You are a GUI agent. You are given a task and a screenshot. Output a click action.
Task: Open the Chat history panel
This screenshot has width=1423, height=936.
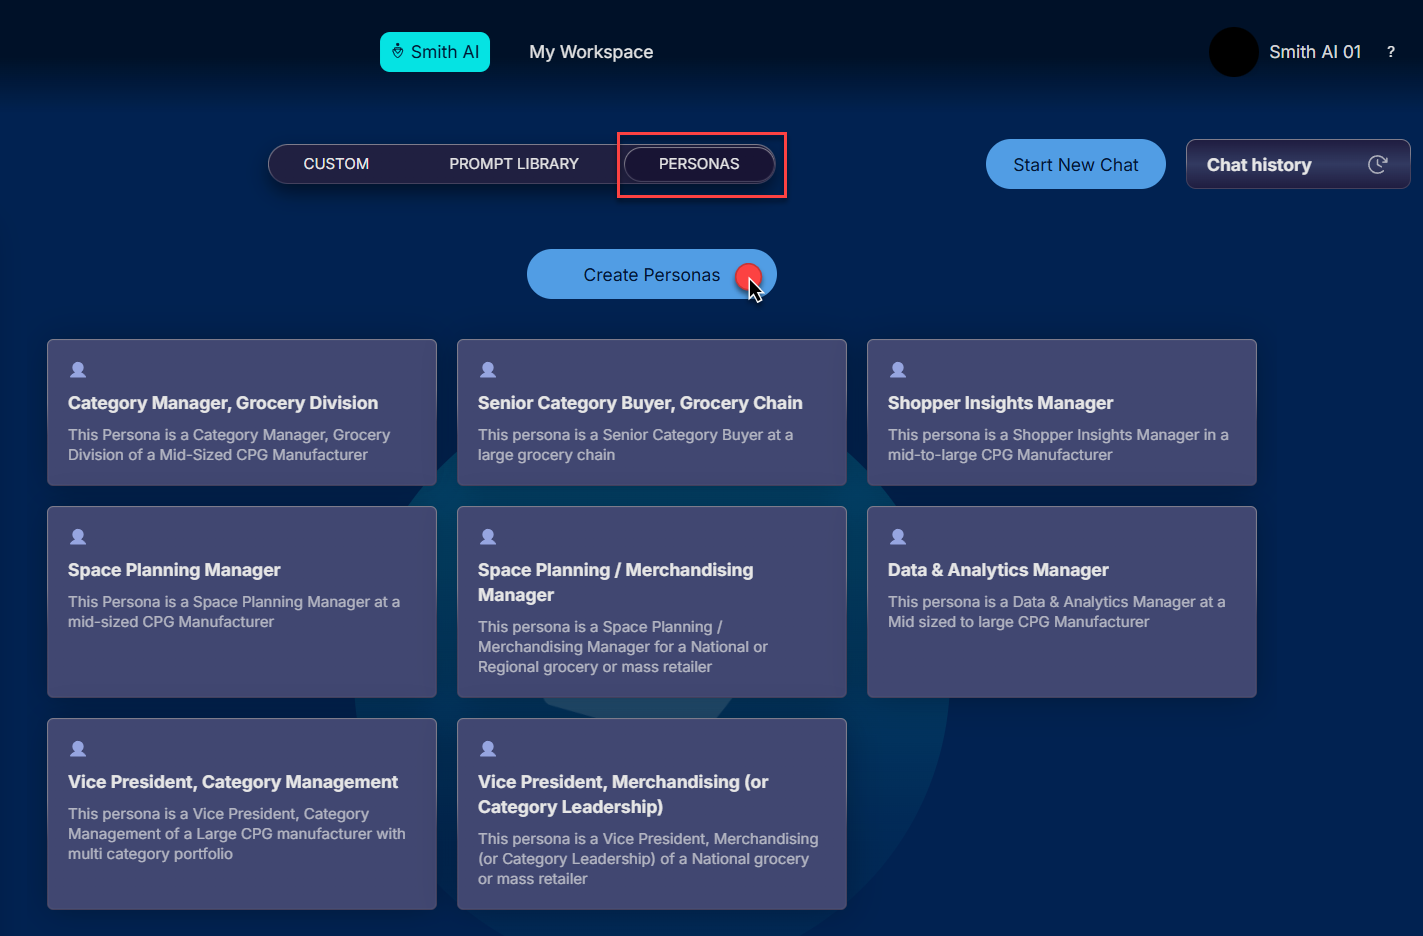[1259, 165]
